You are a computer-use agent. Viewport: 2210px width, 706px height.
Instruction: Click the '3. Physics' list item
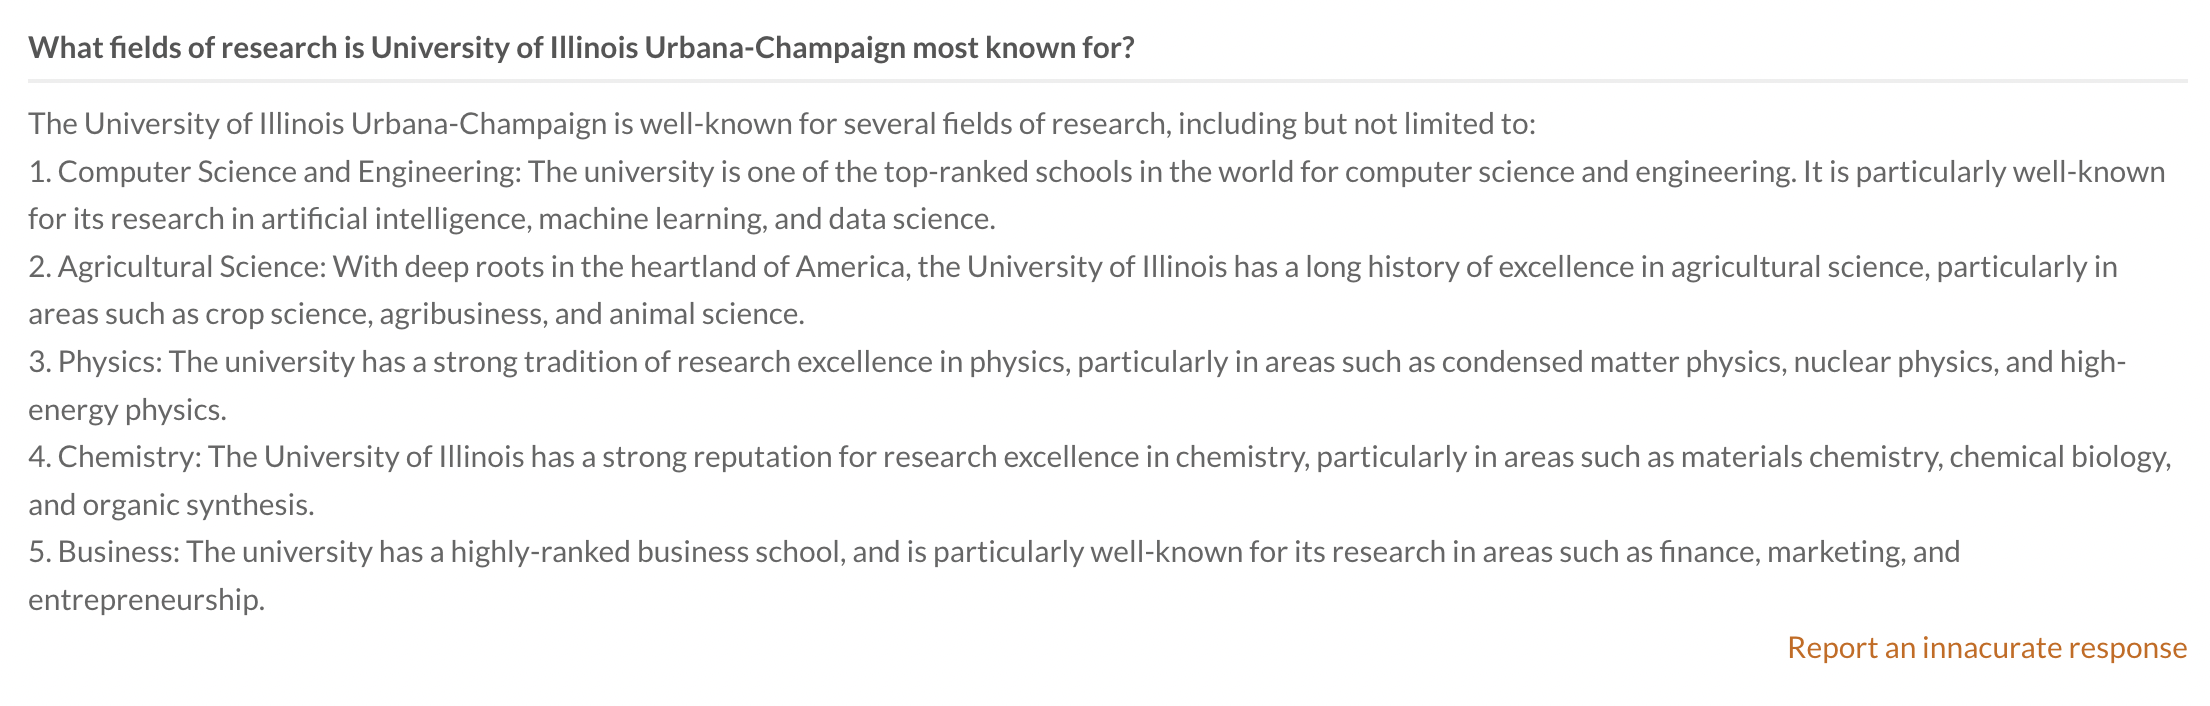[96, 362]
